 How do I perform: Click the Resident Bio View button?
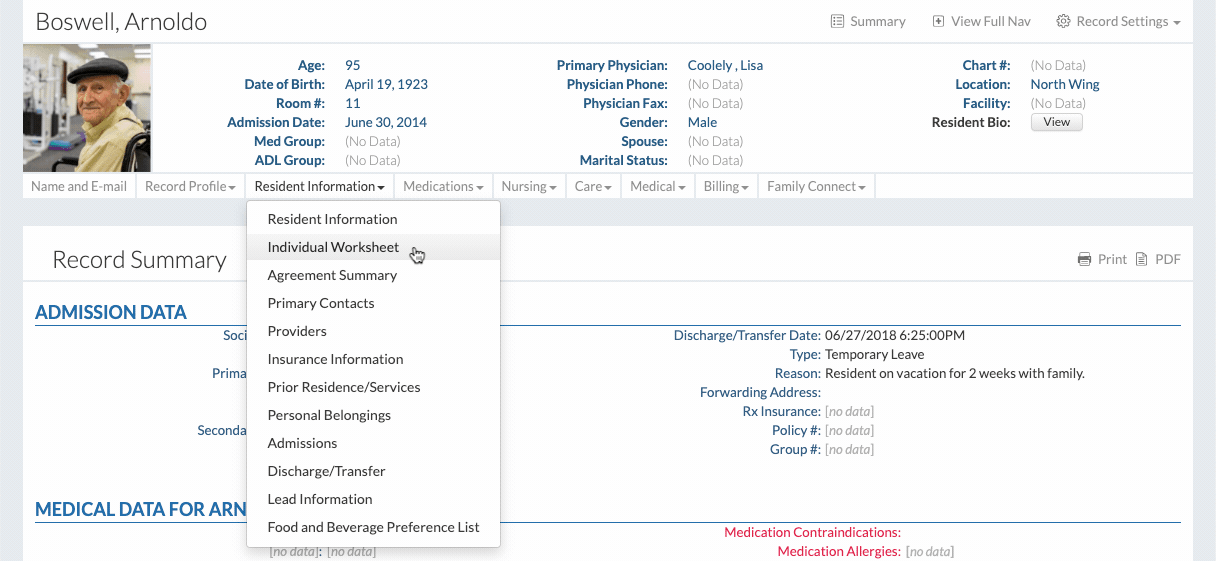pos(1056,122)
